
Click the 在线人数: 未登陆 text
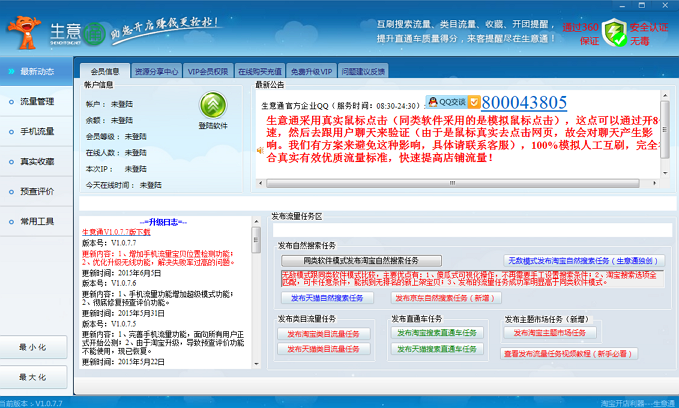[116, 152]
